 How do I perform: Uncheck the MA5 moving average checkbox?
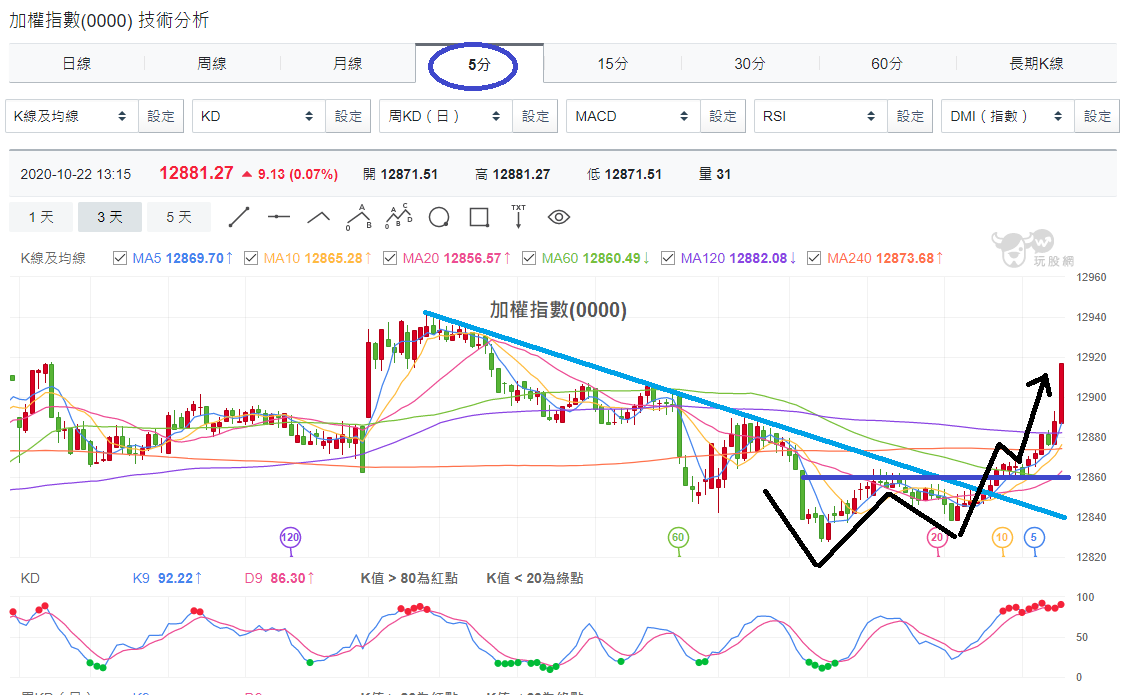click(x=120, y=258)
